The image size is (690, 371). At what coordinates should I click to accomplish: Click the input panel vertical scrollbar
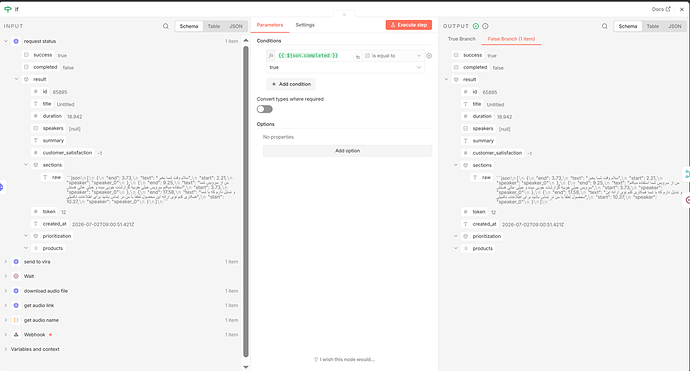tap(246, 201)
